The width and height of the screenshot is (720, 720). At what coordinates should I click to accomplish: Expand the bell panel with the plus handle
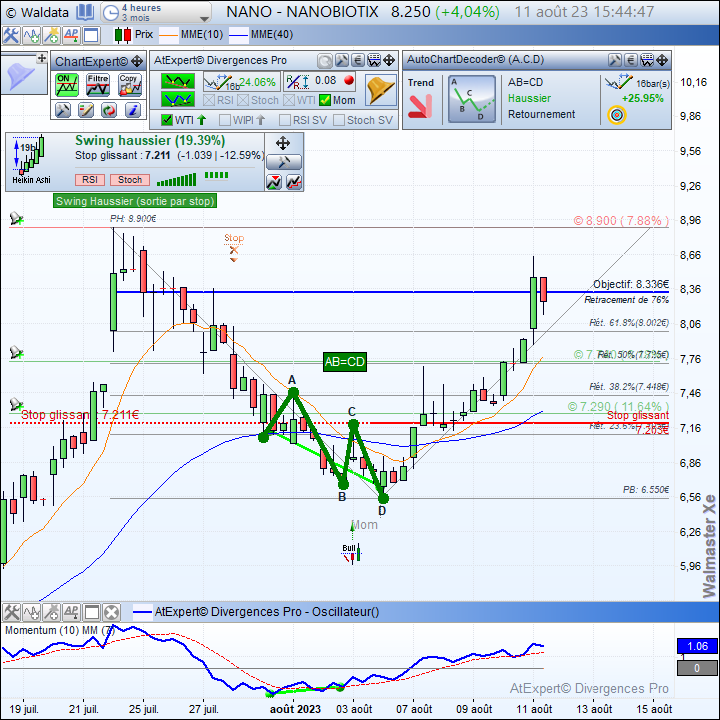point(41,58)
